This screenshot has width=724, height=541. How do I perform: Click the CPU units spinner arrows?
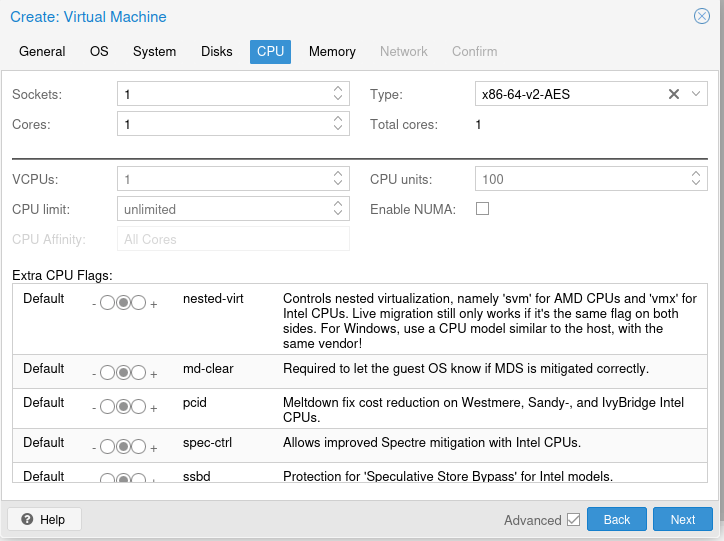click(x=697, y=179)
